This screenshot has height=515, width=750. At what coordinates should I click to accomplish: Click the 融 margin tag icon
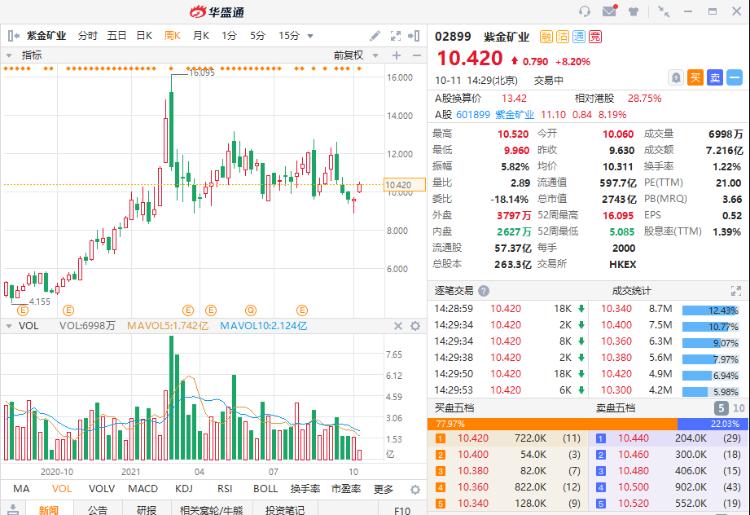(x=546, y=36)
